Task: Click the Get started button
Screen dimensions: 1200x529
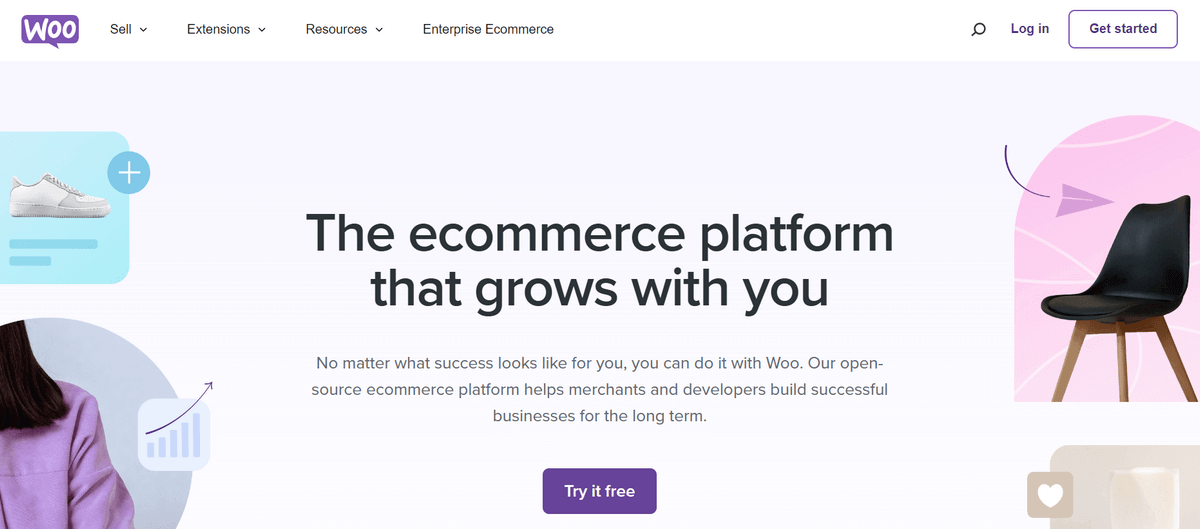Action: [1123, 29]
